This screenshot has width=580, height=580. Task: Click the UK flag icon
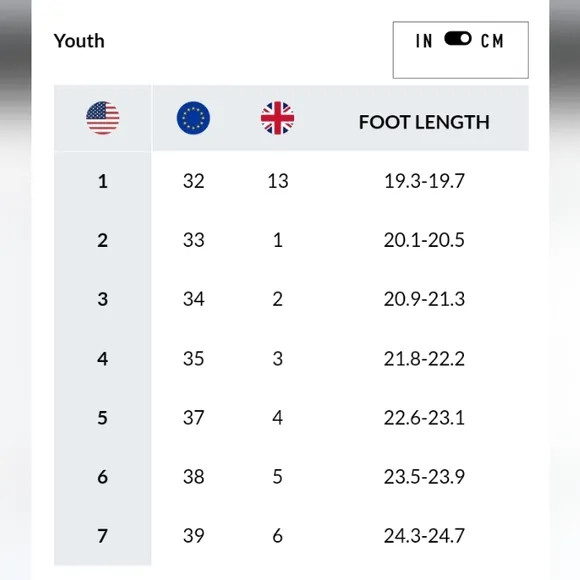(277, 118)
